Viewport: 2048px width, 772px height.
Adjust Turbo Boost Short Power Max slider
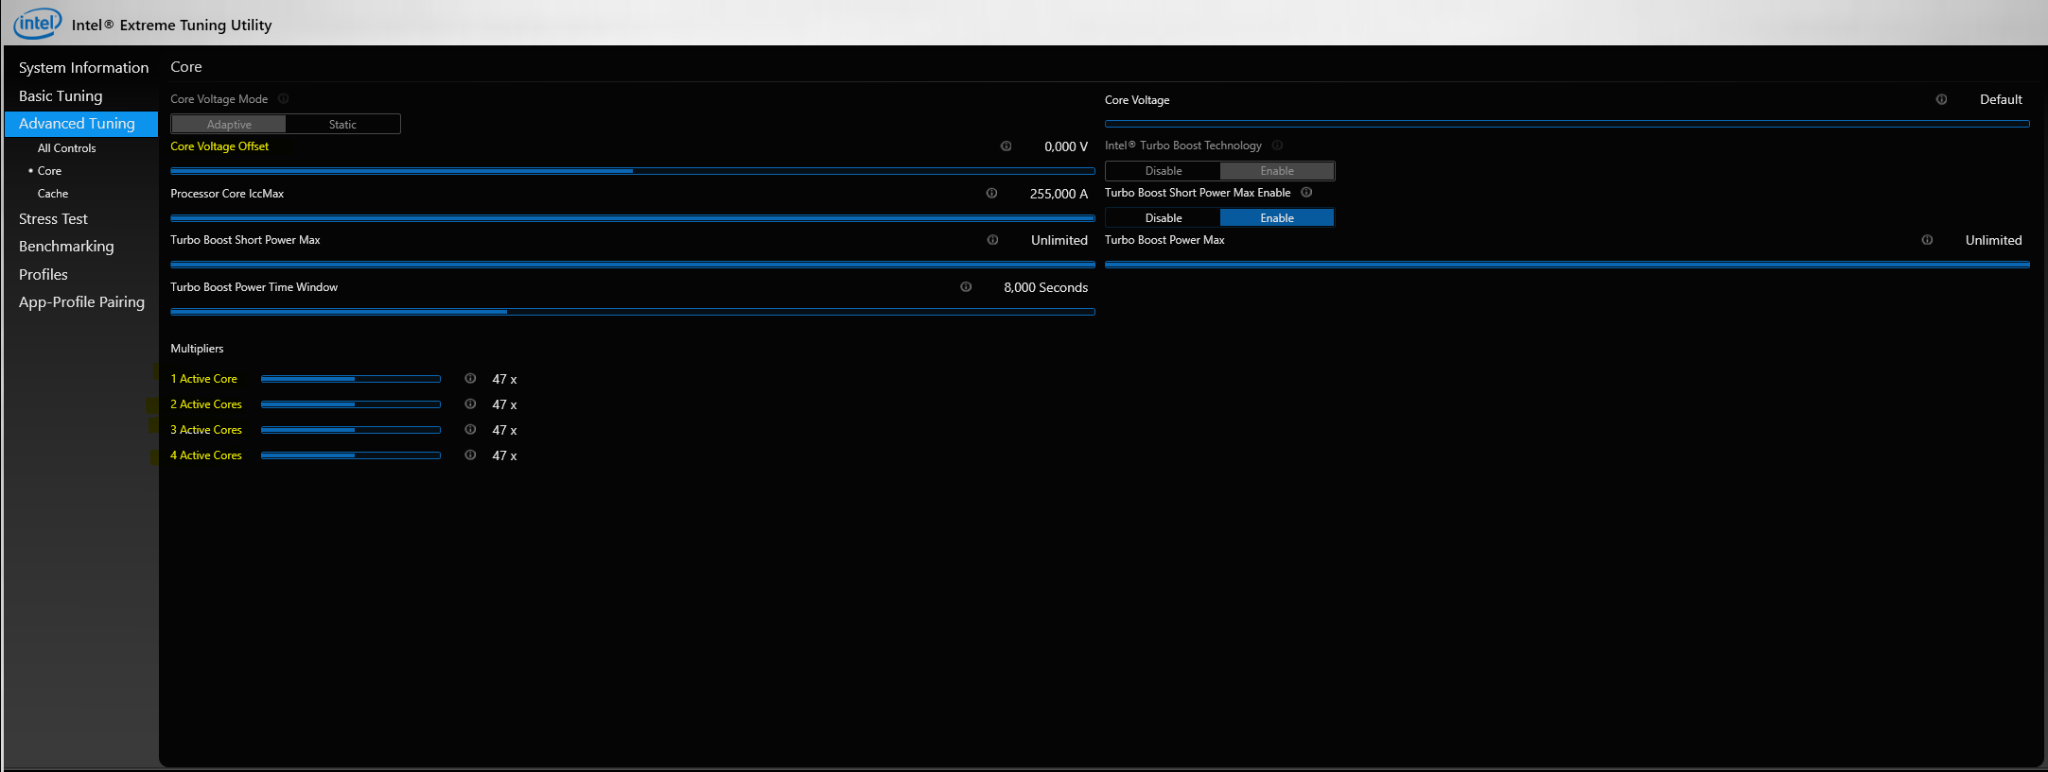[x=633, y=265]
